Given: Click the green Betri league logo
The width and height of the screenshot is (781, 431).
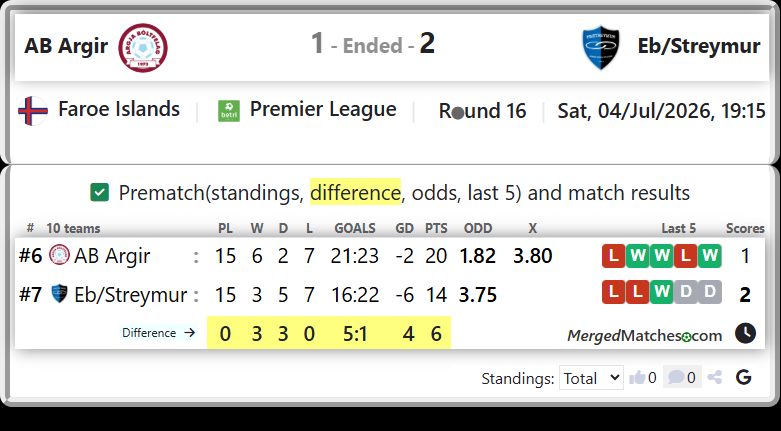Looking at the screenshot, I should point(229,111).
